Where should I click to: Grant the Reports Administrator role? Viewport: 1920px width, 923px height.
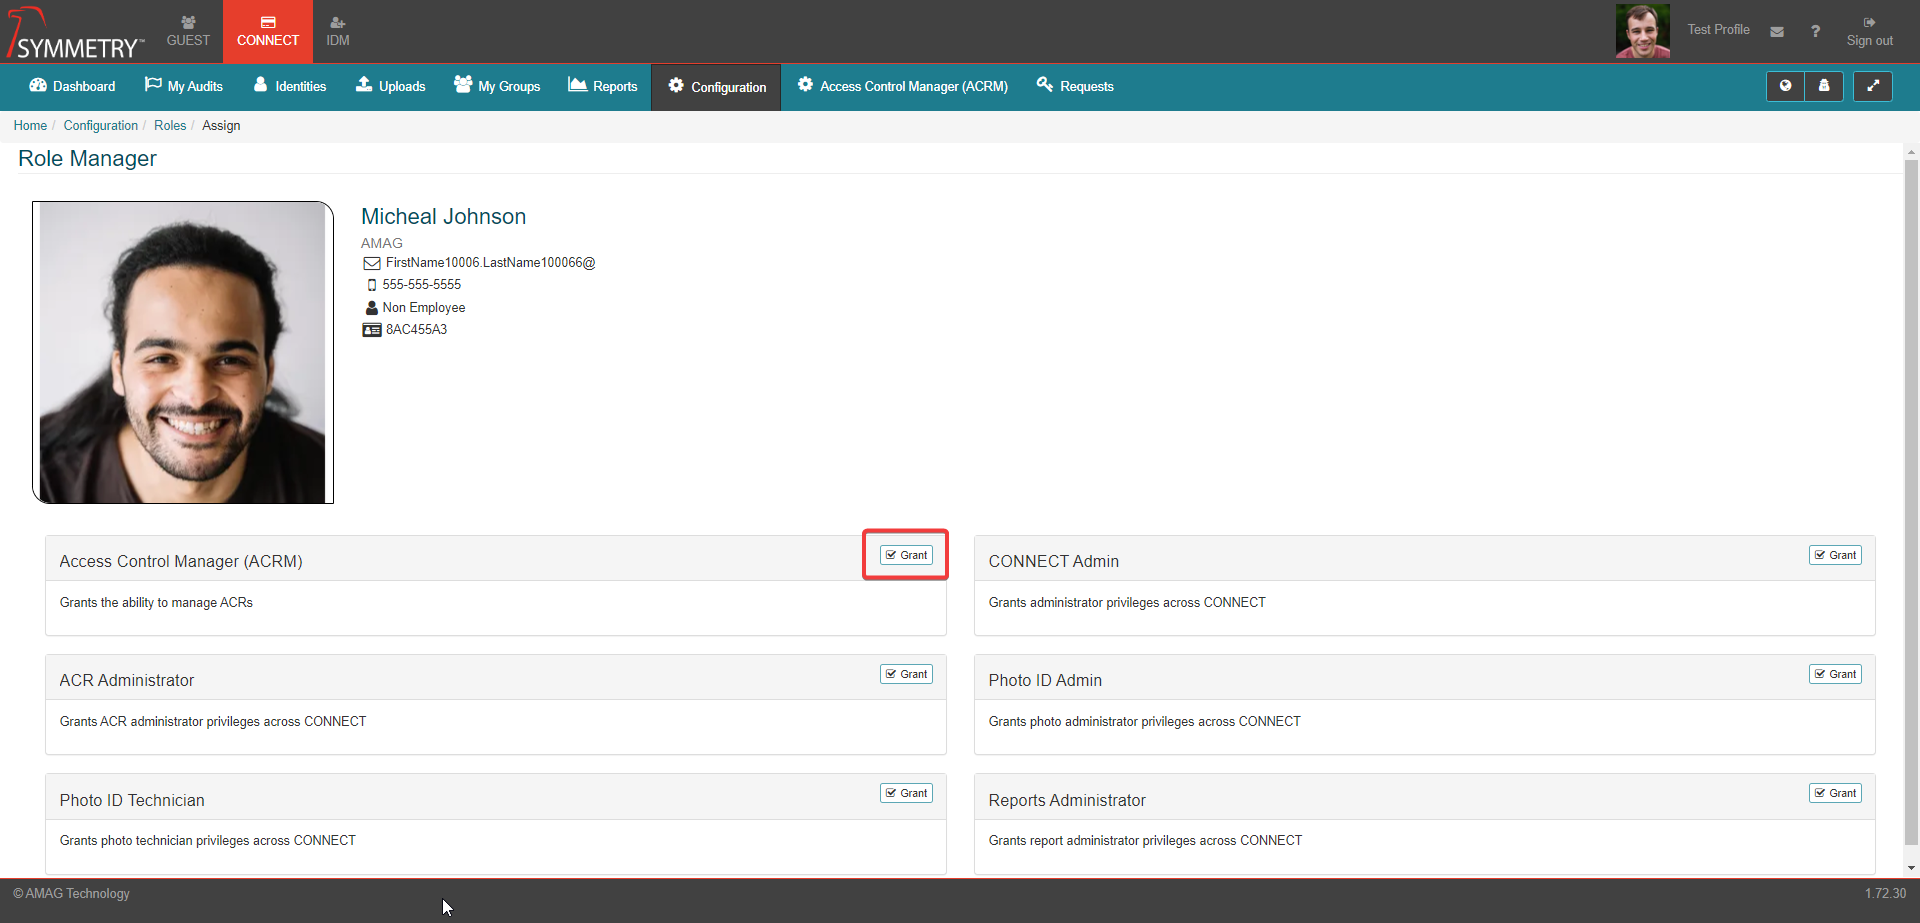(1835, 793)
